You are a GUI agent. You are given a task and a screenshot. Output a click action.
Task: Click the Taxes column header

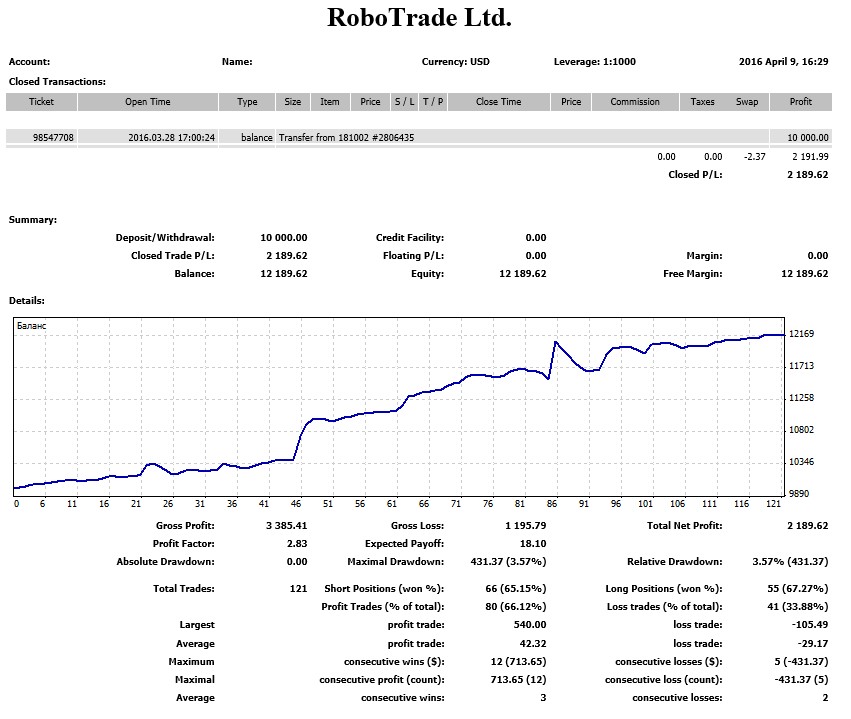(702, 102)
